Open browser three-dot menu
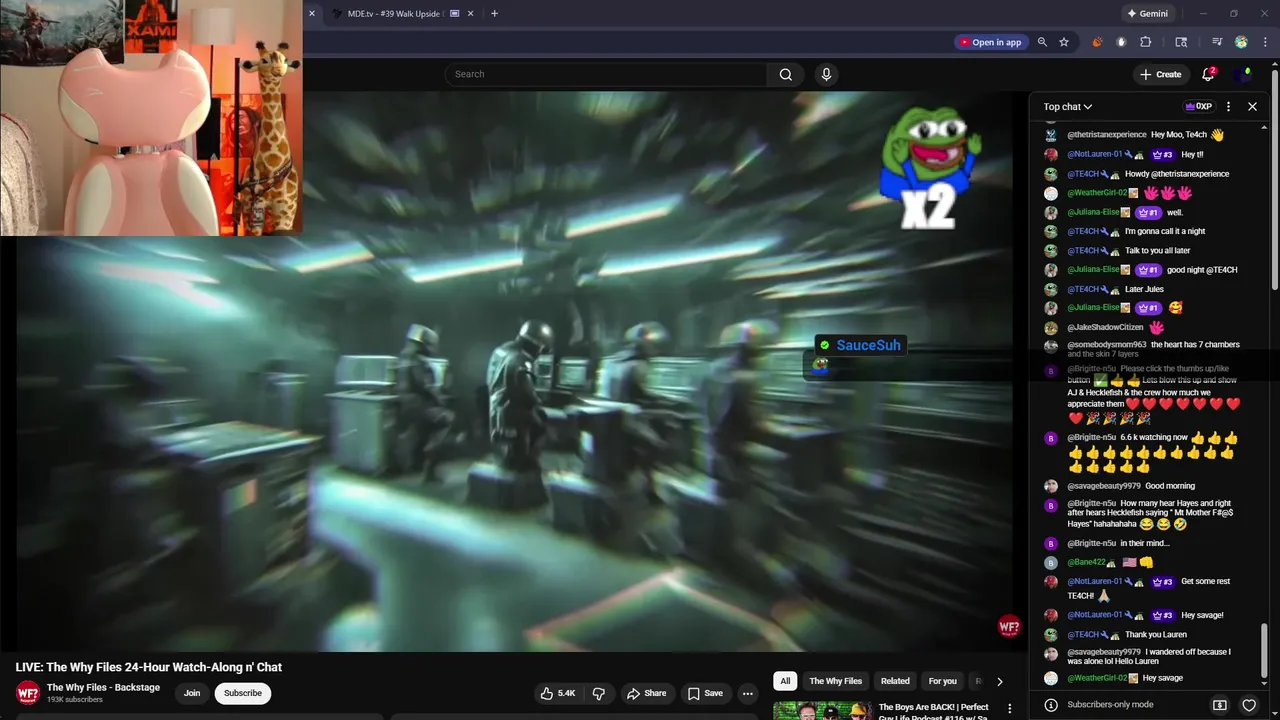1280x720 pixels. coord(1265,42)
